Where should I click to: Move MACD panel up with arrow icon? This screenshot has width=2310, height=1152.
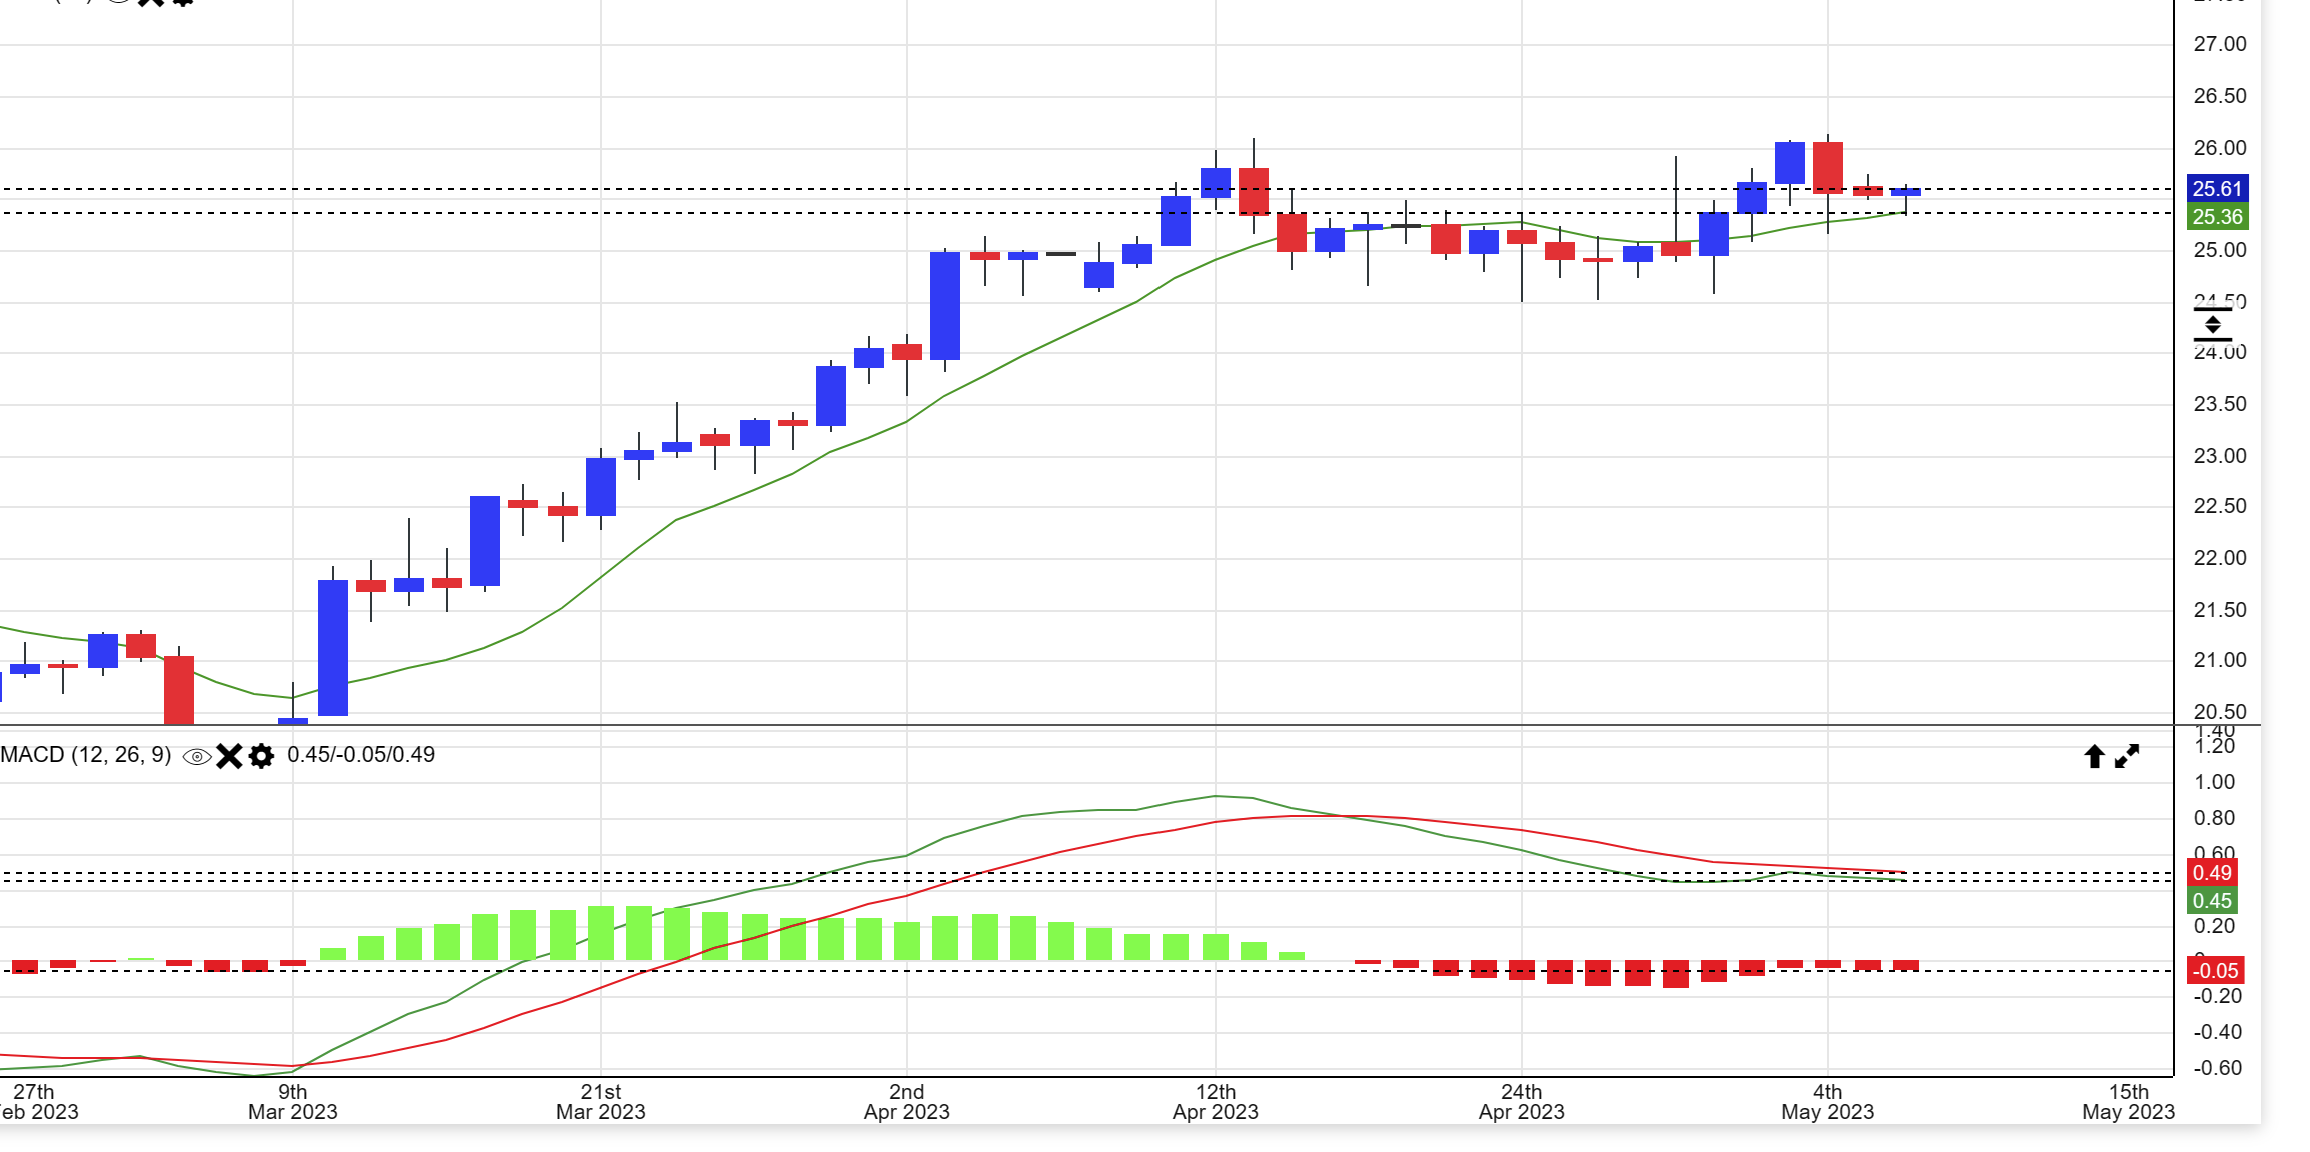coord(2094,756)
